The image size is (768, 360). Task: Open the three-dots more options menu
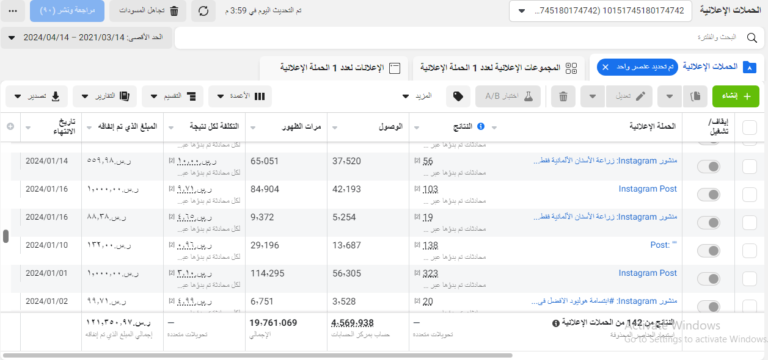tap(13, 11)
